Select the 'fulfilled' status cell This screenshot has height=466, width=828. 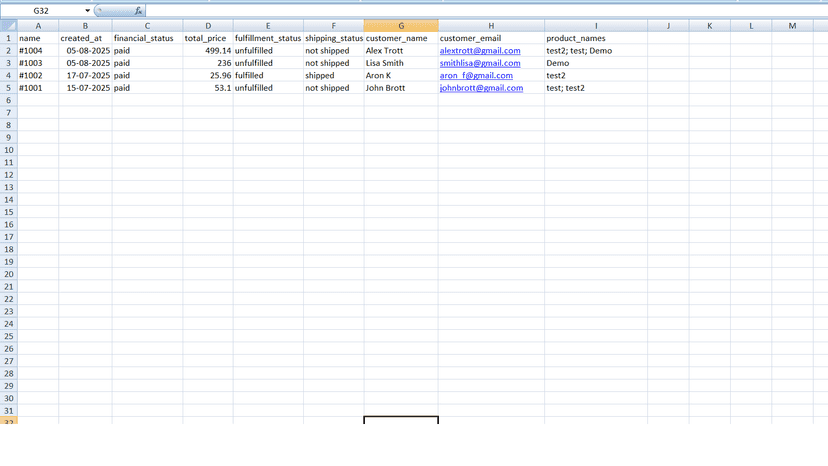pyautogui.click(x=268, y=76)
